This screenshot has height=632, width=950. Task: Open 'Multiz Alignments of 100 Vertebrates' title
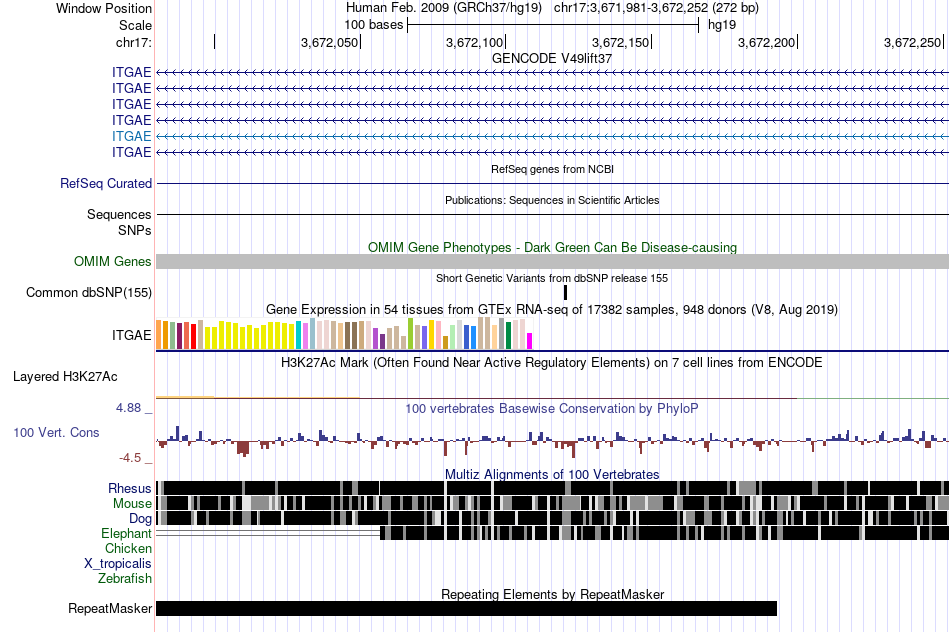tap(552, 474)
